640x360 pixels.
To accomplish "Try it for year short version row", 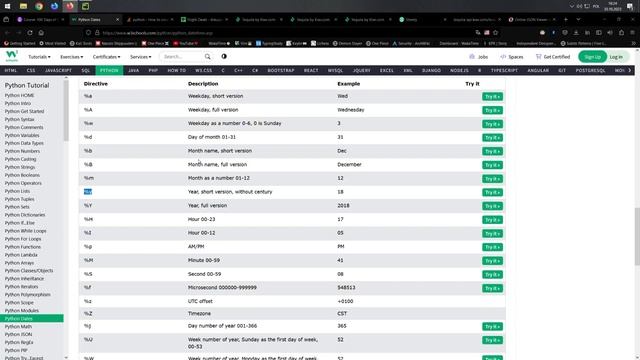I will tap(492, 192).
